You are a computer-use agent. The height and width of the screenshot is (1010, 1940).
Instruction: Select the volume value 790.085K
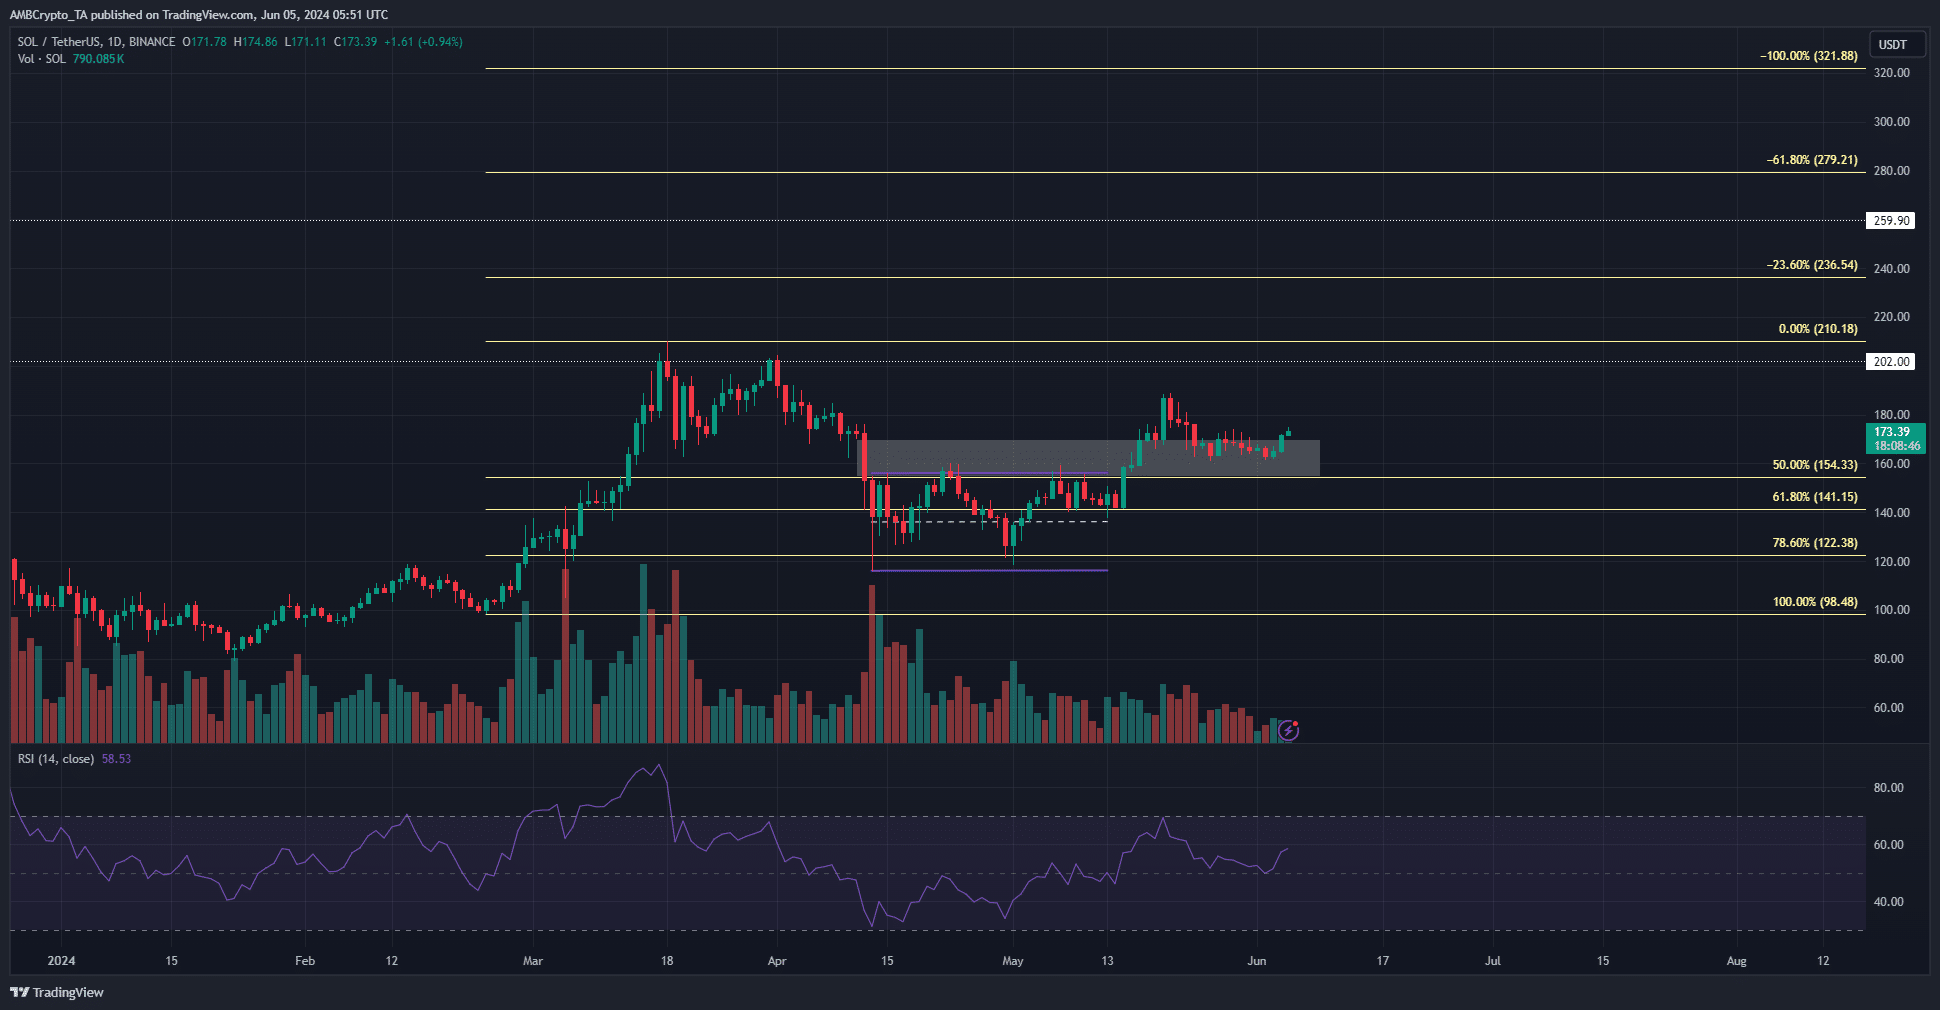click(x=98, y=59)
